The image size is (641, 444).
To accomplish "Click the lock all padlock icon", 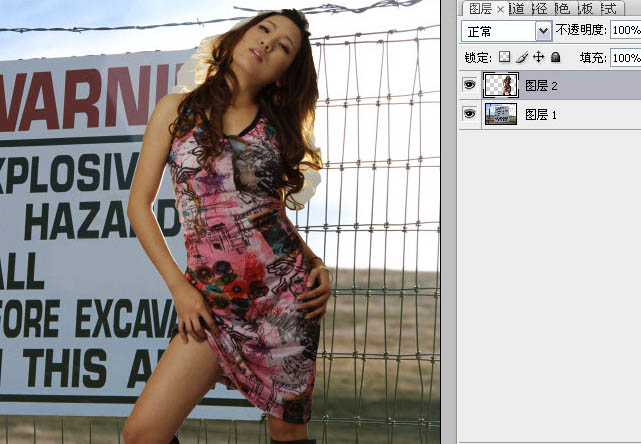I will coord(555,58).
